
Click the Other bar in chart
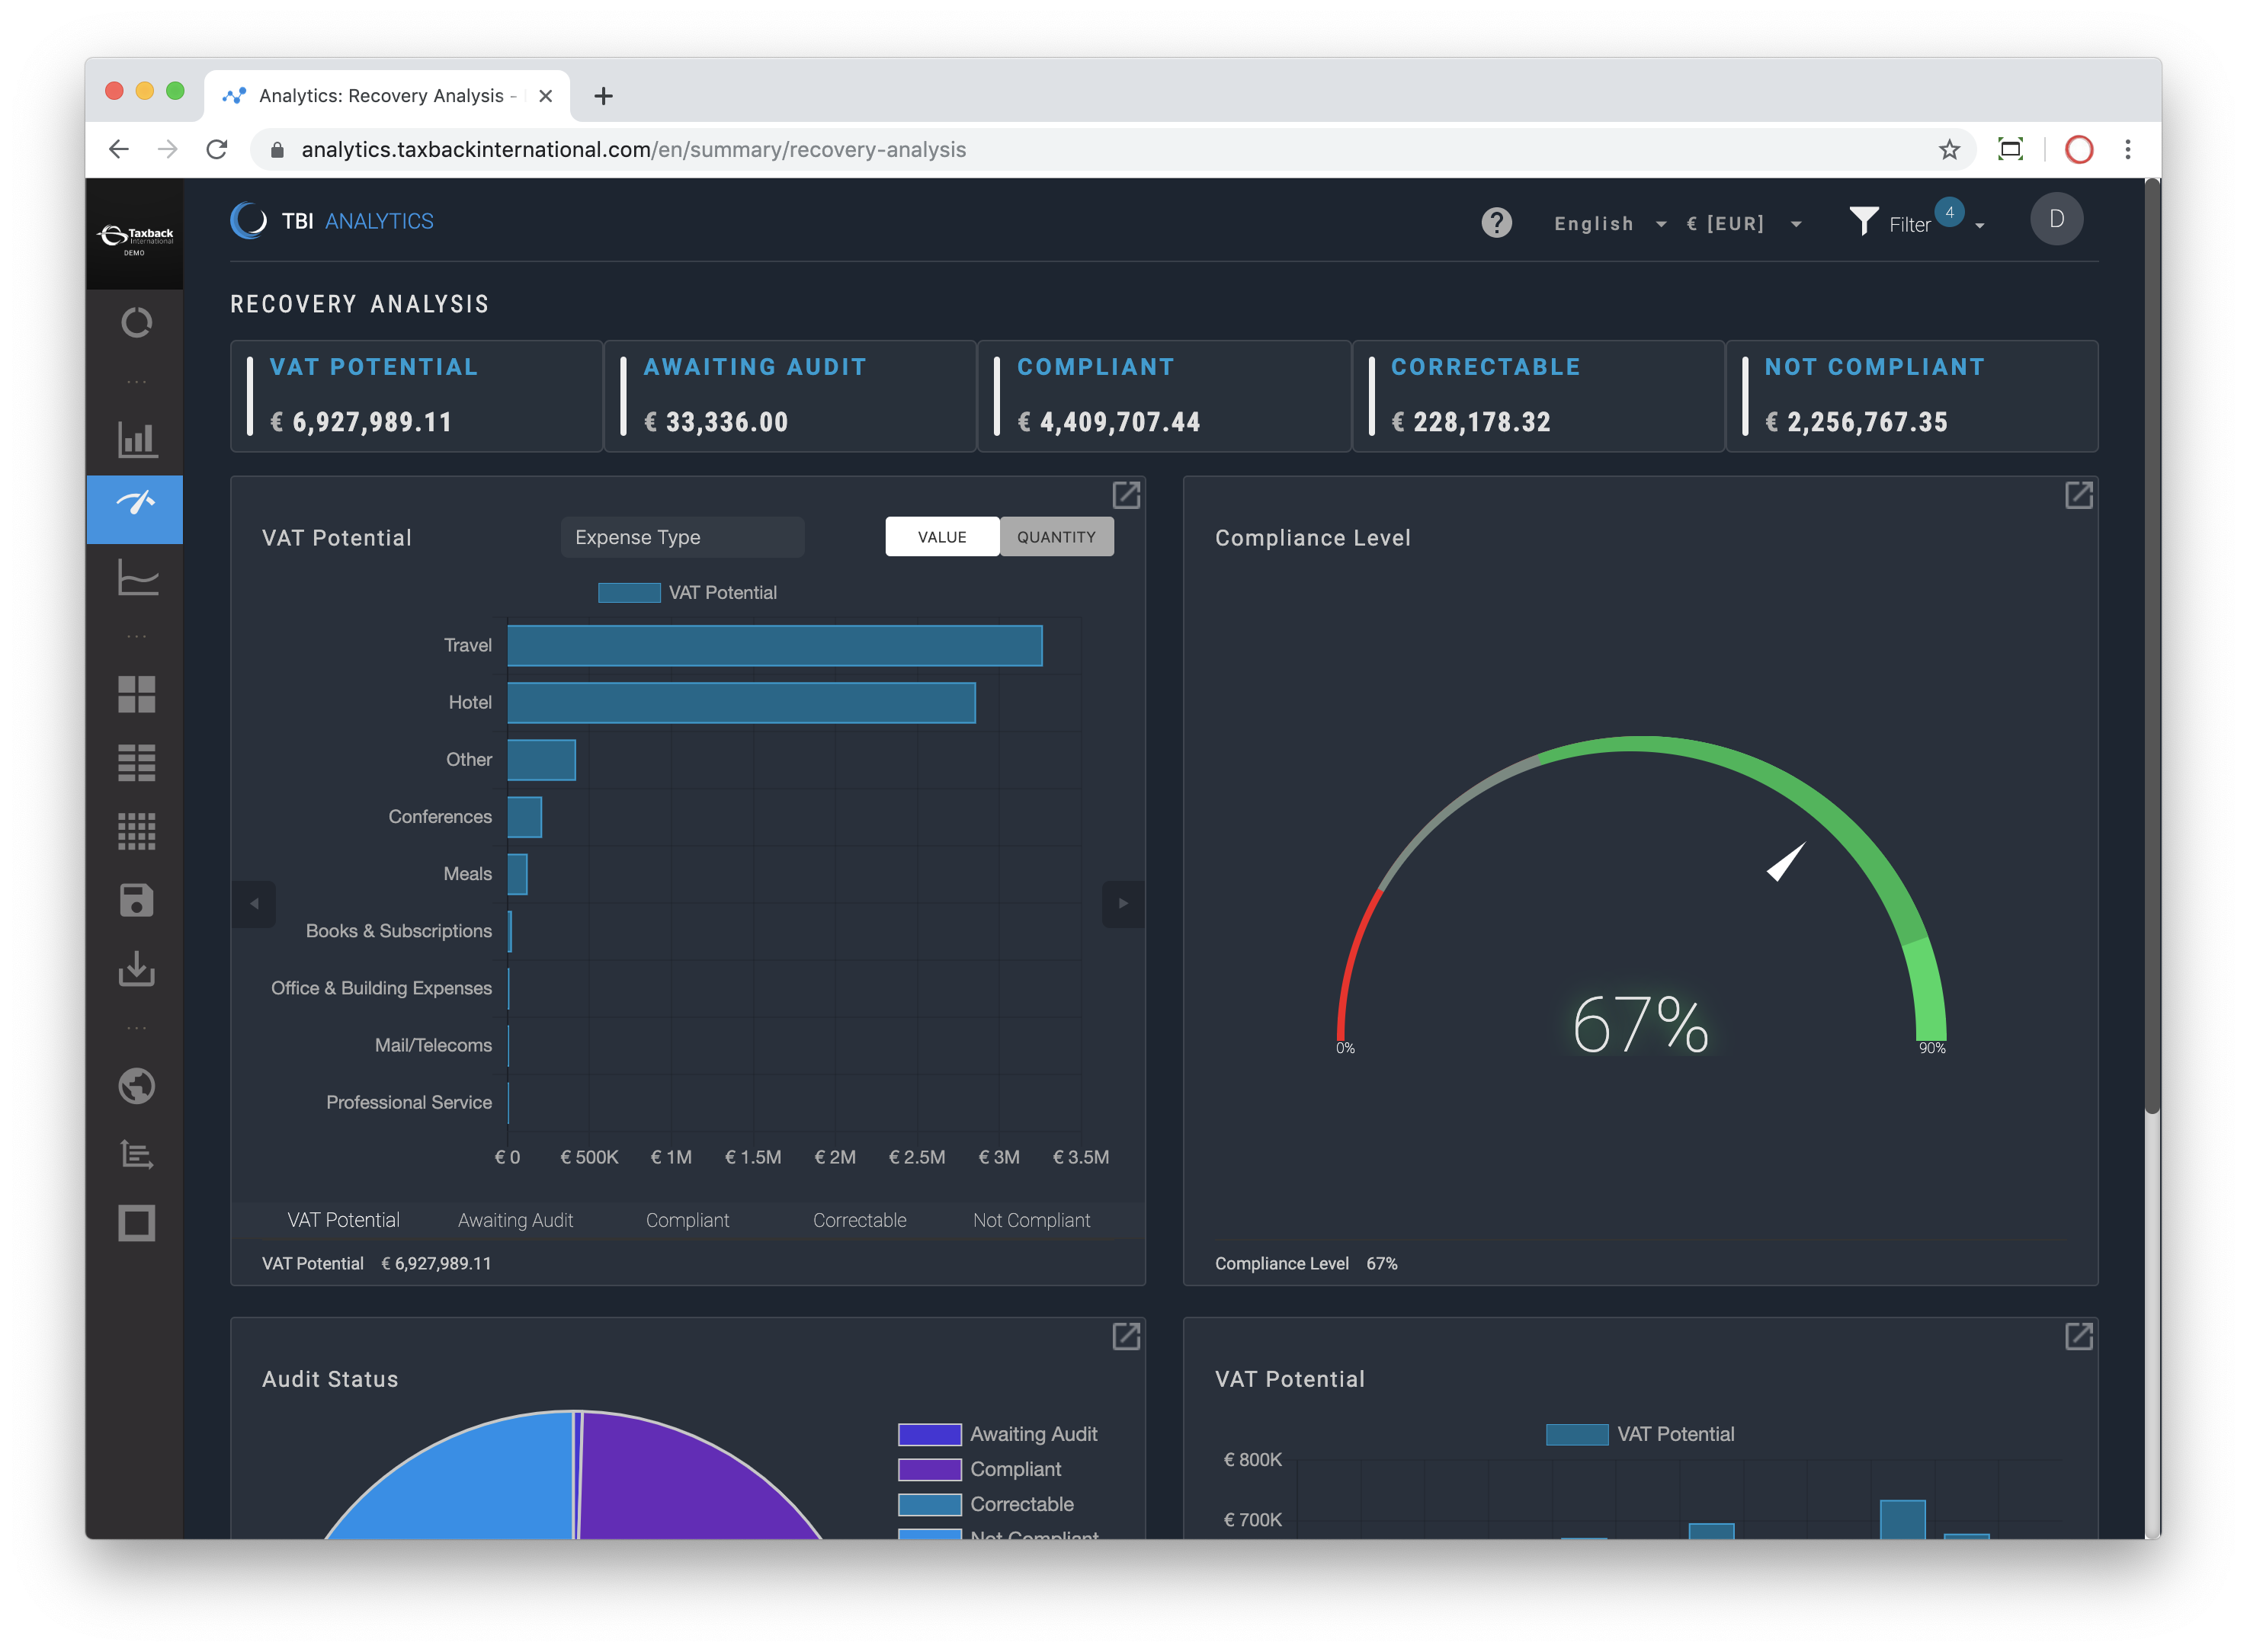point(541,760)
